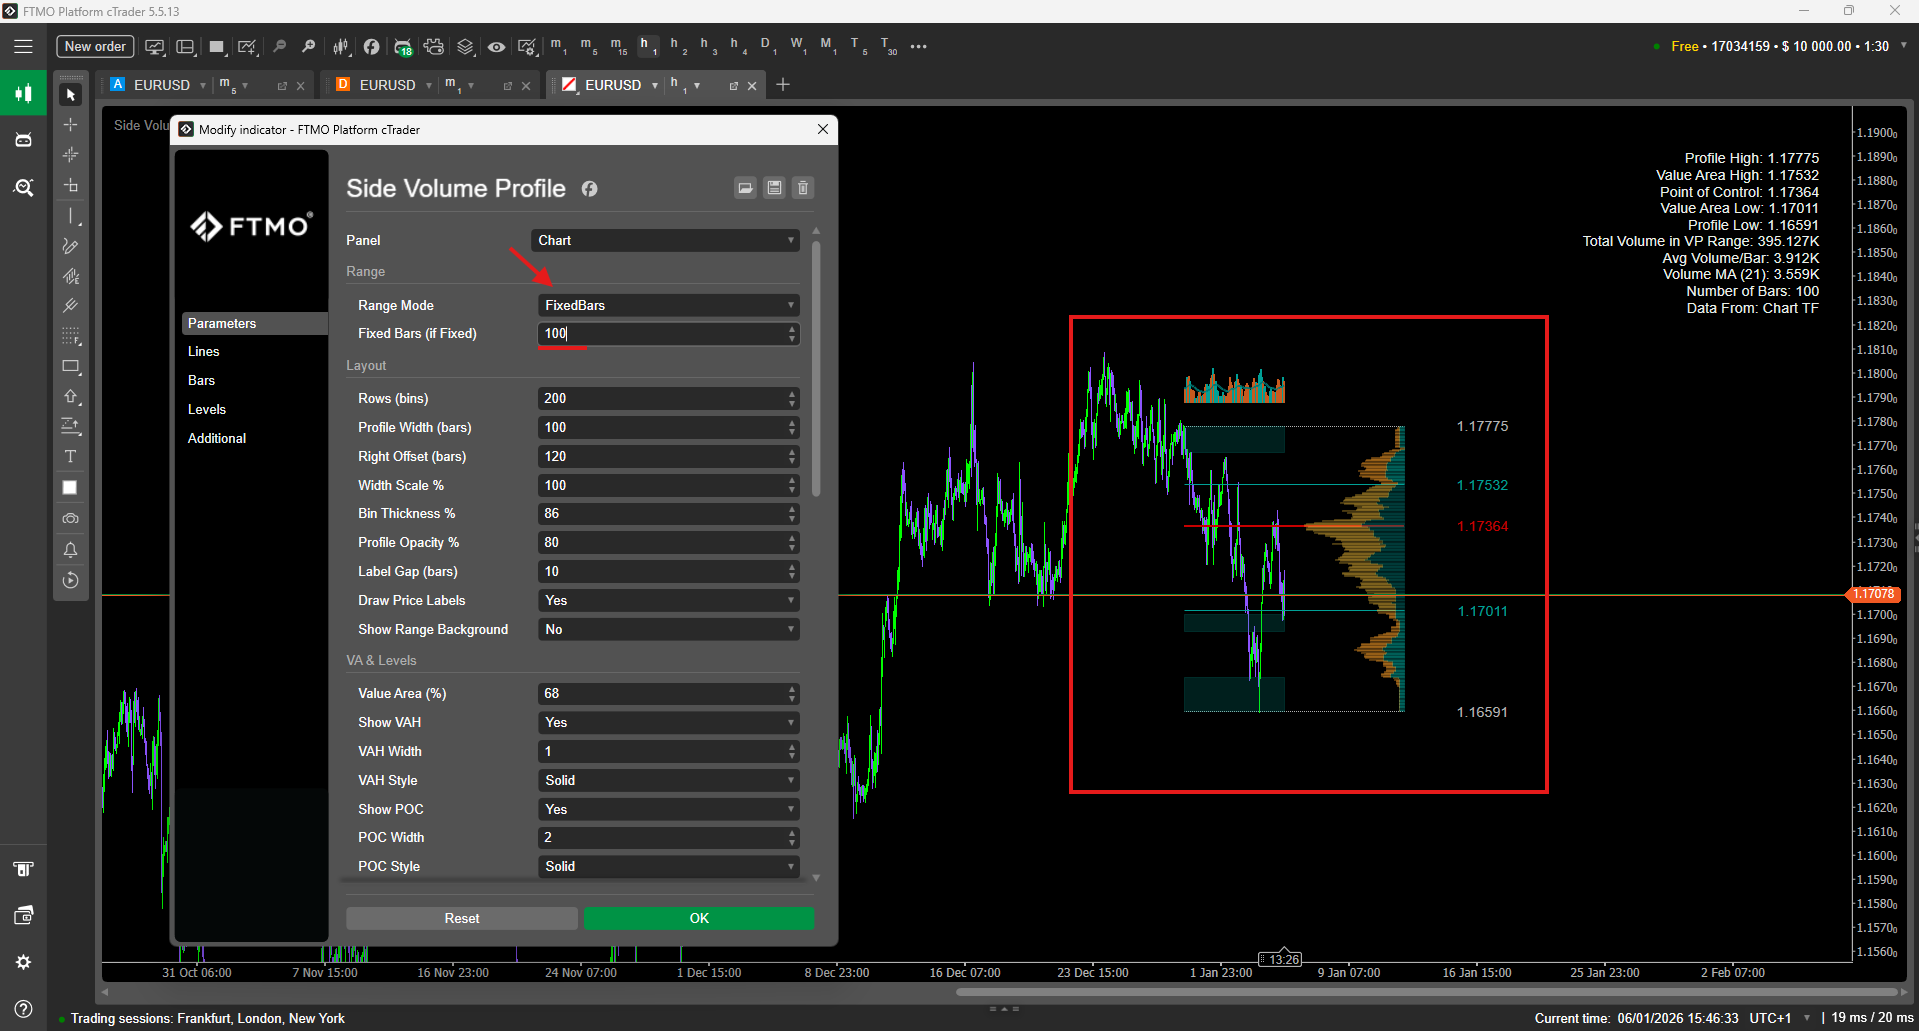Screen dimensions: 1919x1031
Task: Take a chart snapshot with camera icon
Action: (x=70, y=519)
